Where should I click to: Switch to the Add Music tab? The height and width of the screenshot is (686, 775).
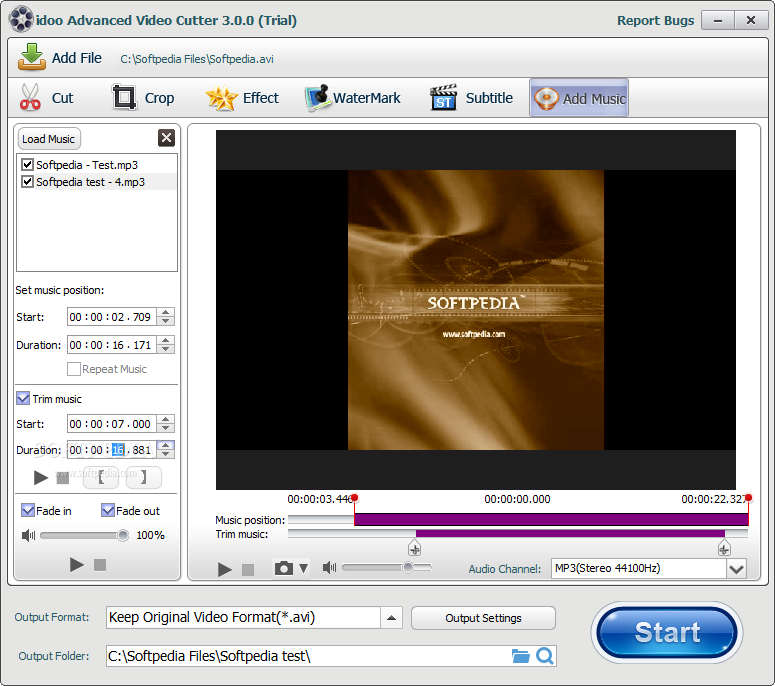click(x=579, y=98)
